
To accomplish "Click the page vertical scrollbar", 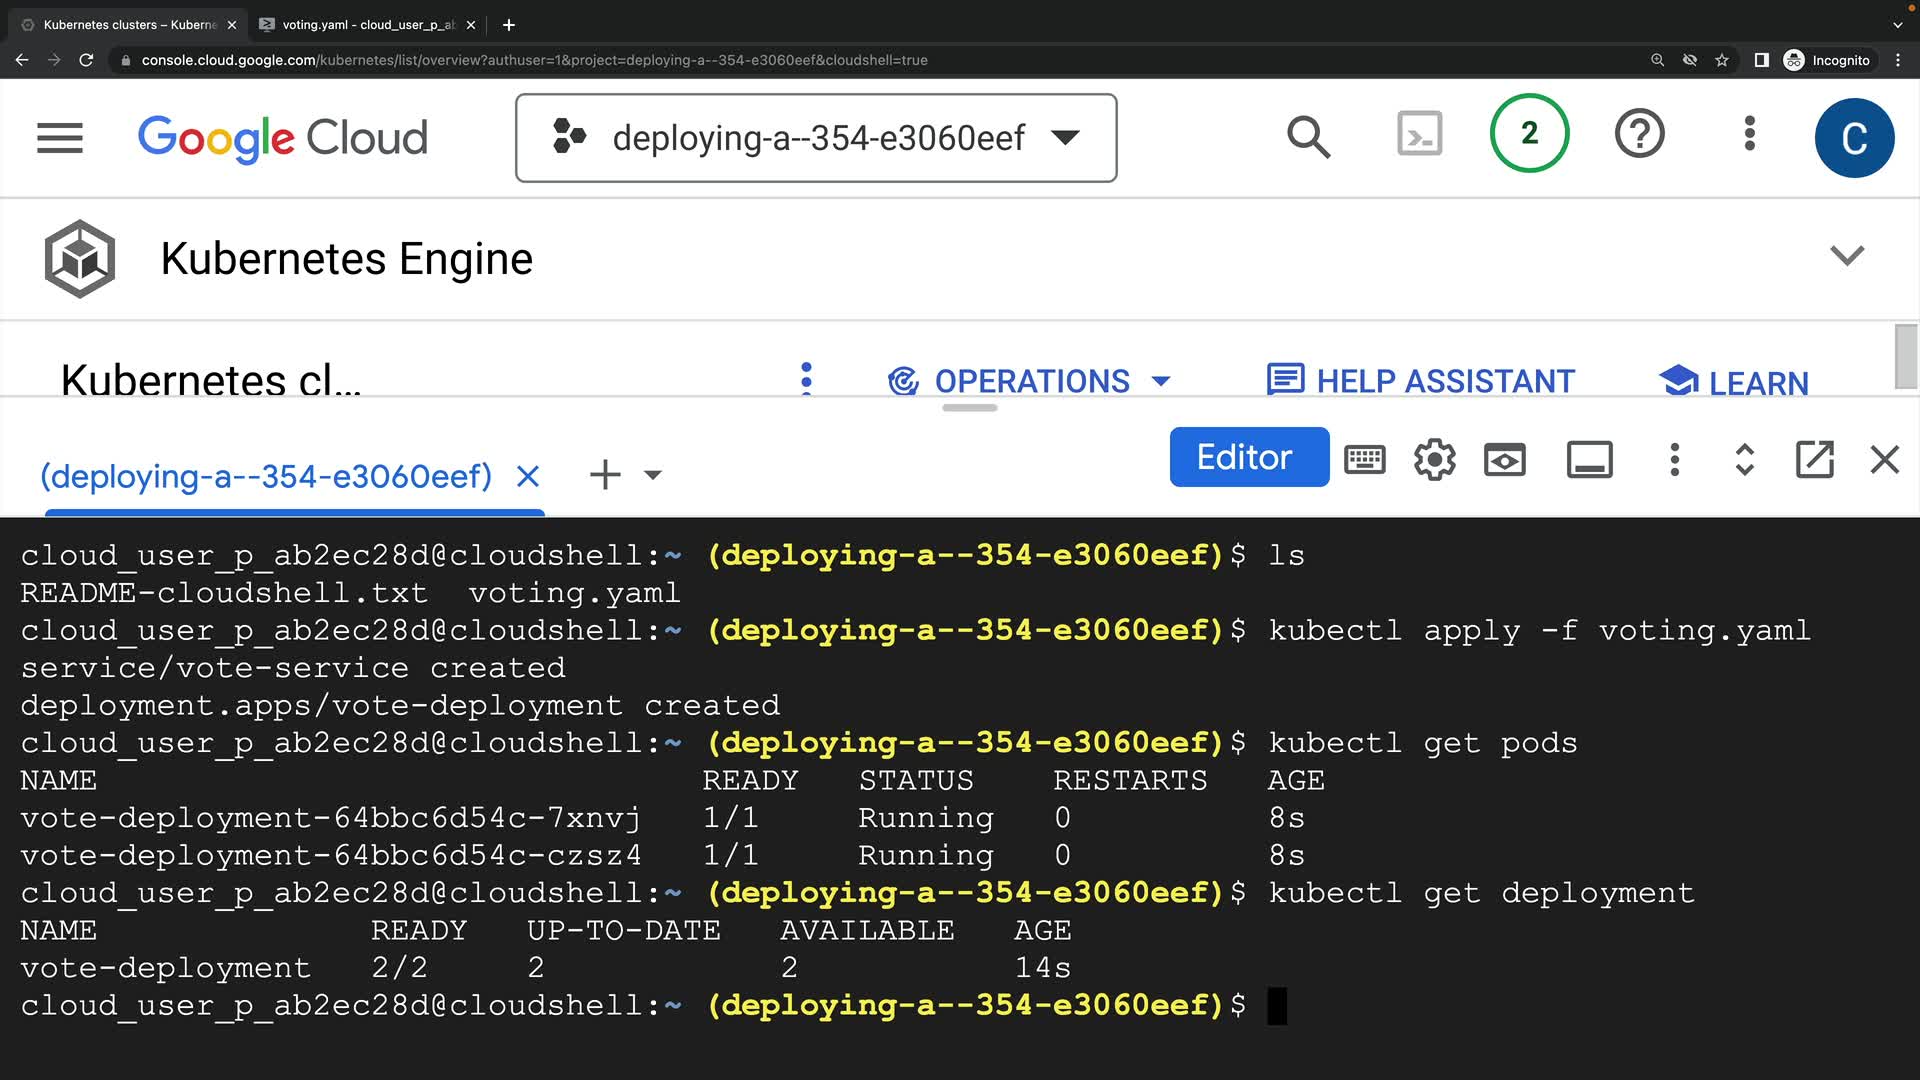I will (x=1905, y=356).
